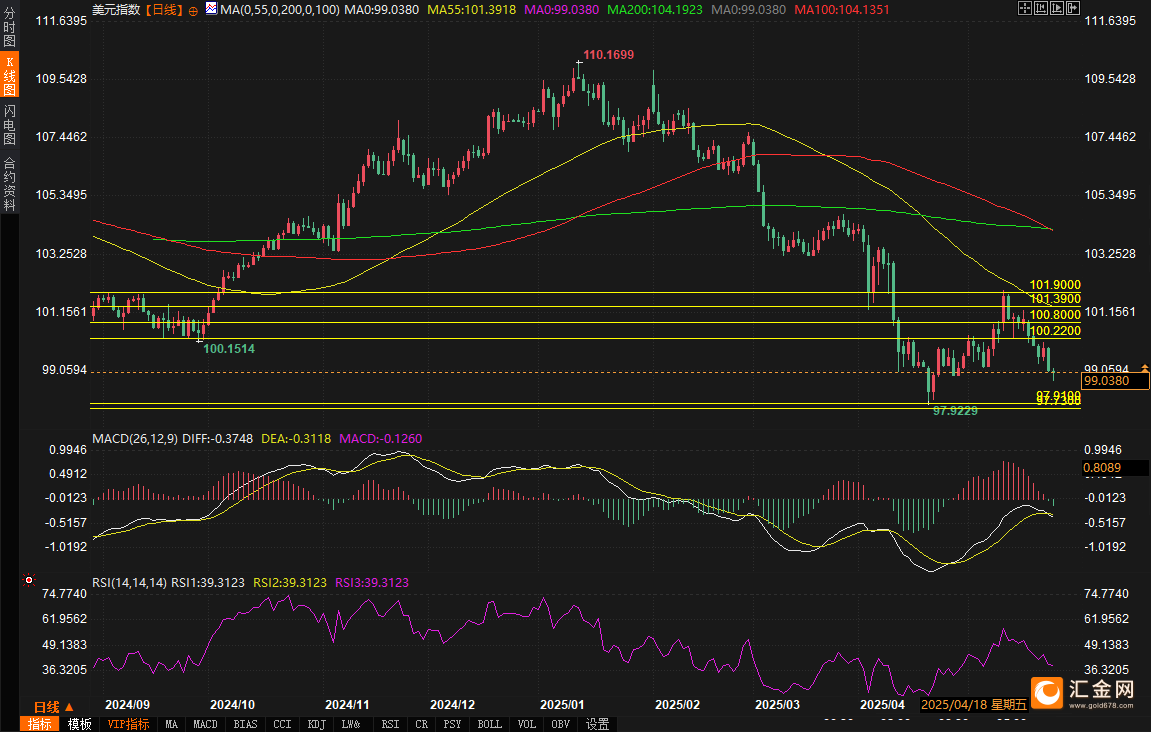Click the MA(0,55,0,200,0,100) parameters label

tap(280, 10)
